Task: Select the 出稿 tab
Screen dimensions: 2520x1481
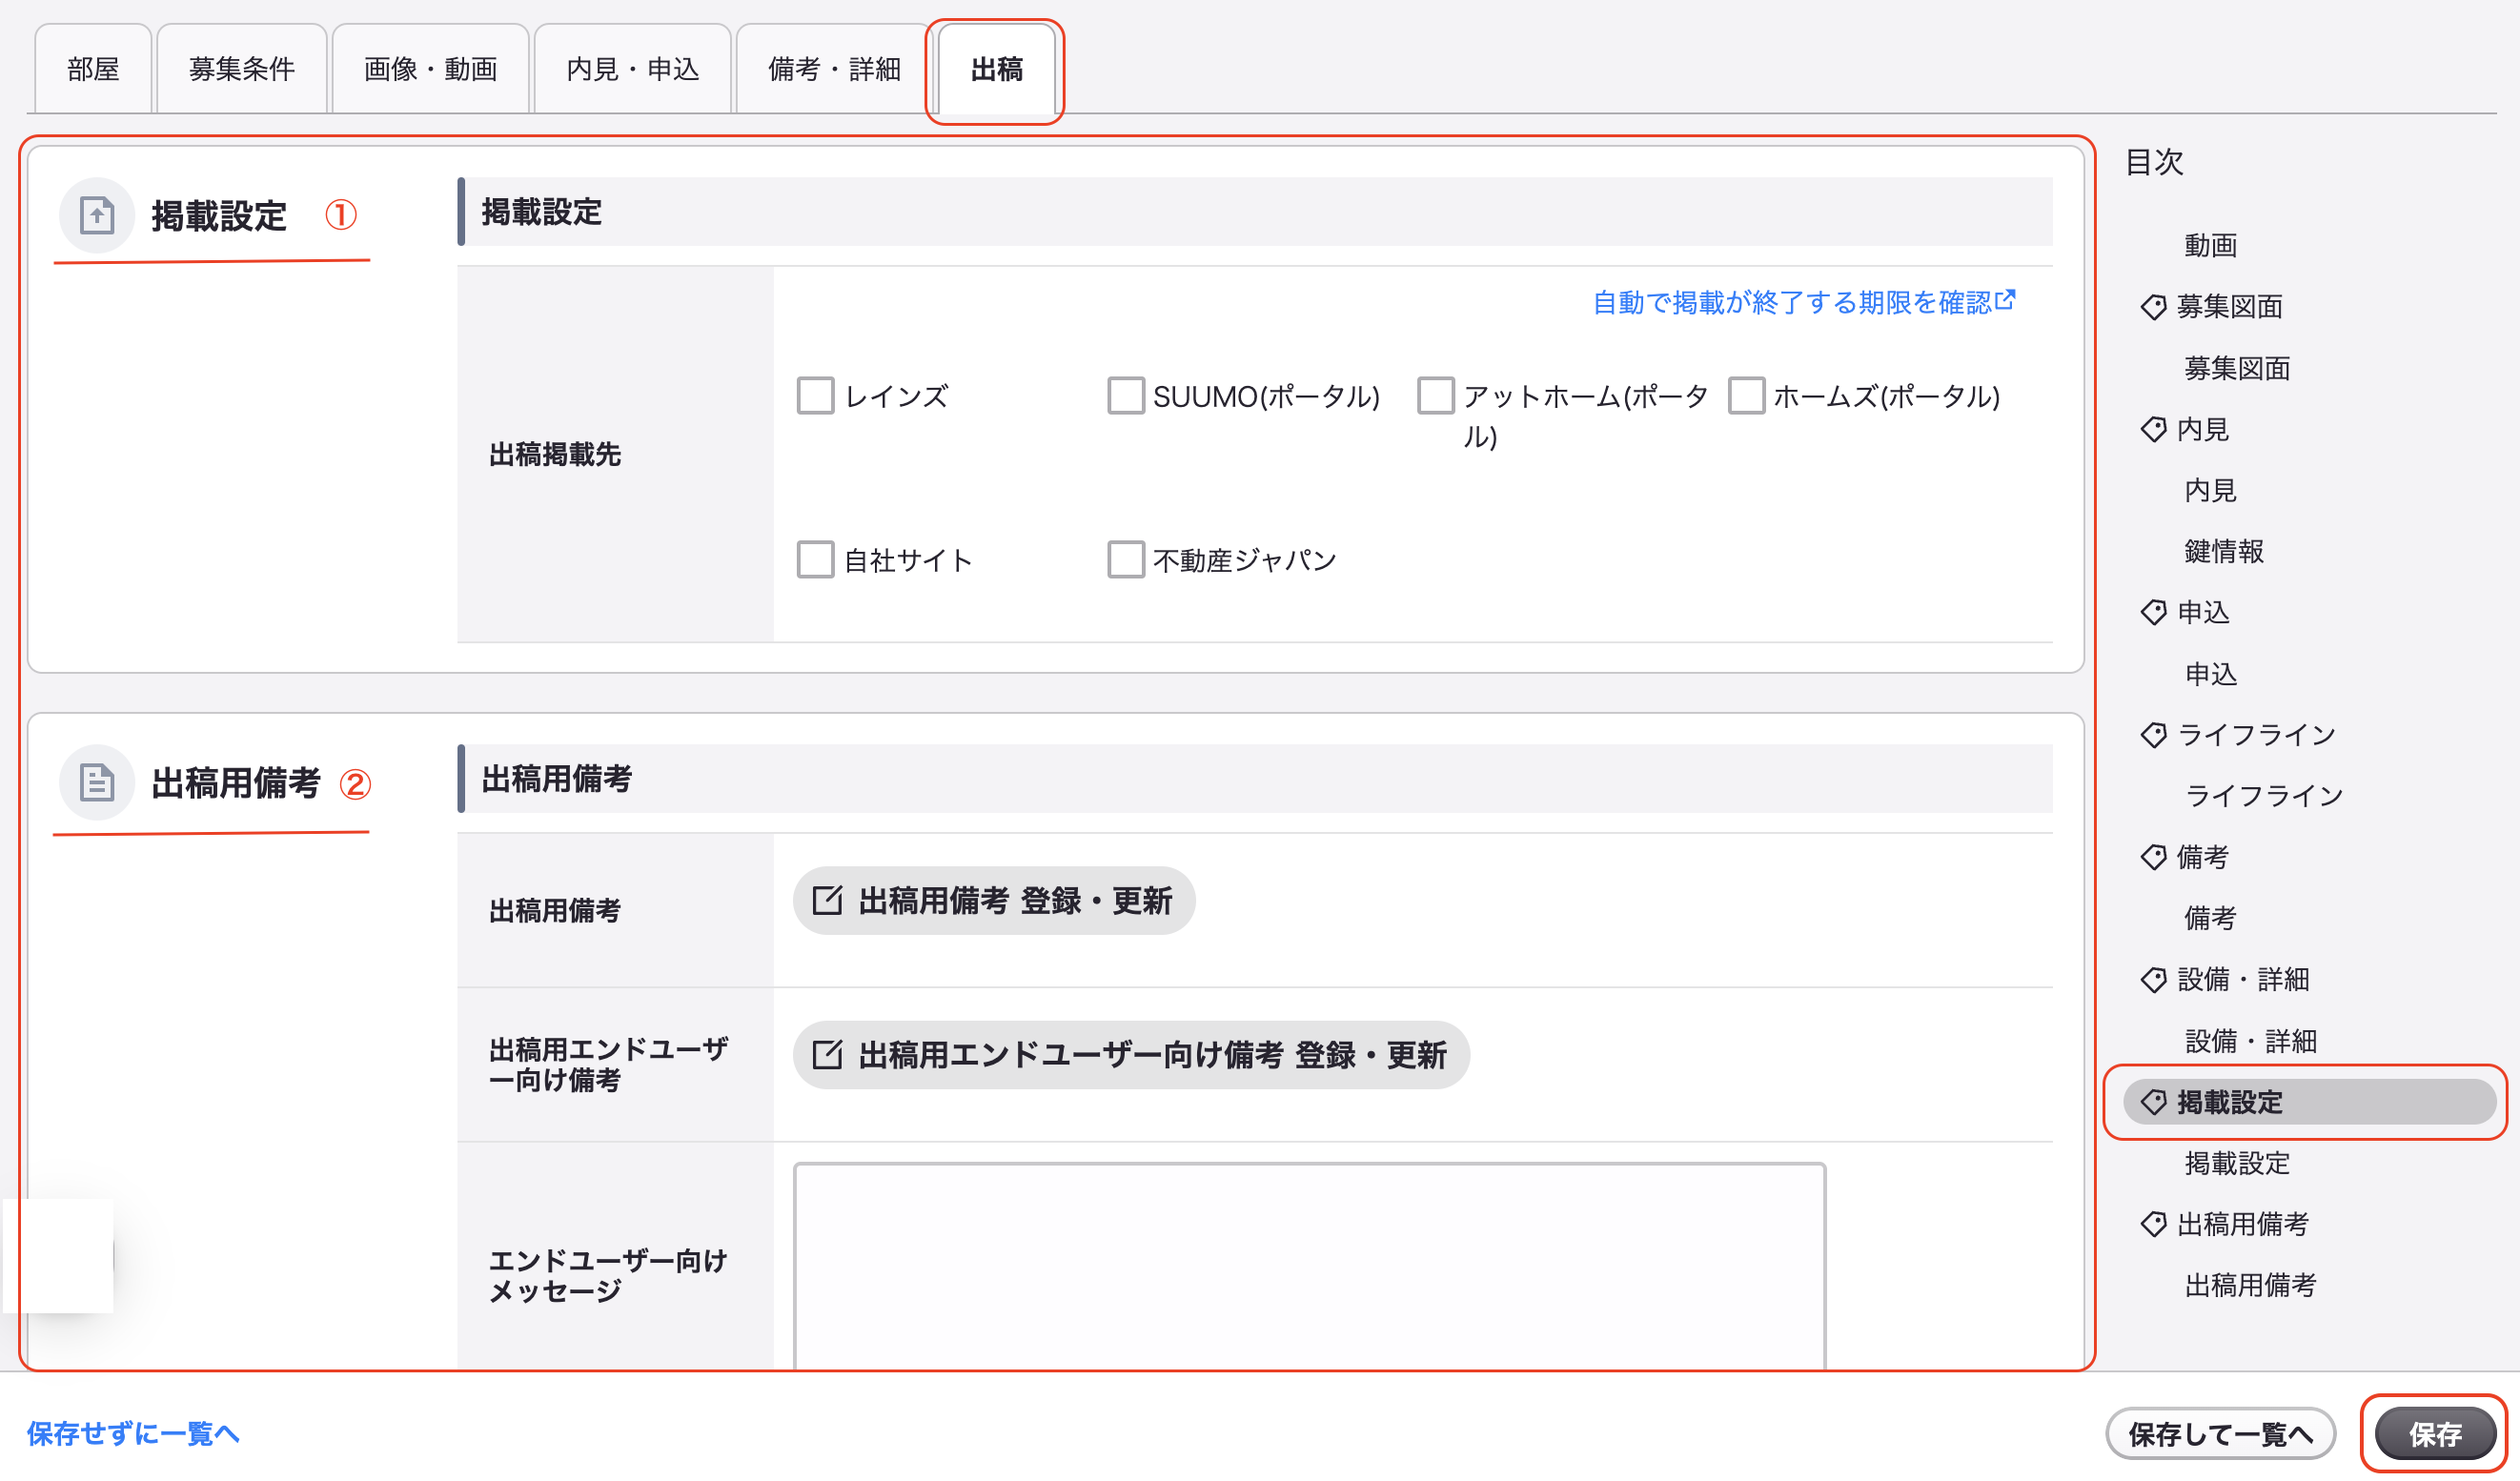Action: (996, 69)
